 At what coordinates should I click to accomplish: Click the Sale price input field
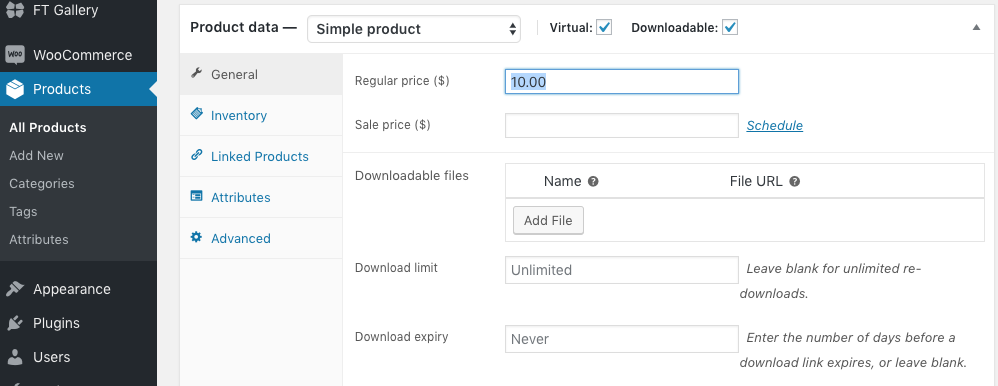622,125
